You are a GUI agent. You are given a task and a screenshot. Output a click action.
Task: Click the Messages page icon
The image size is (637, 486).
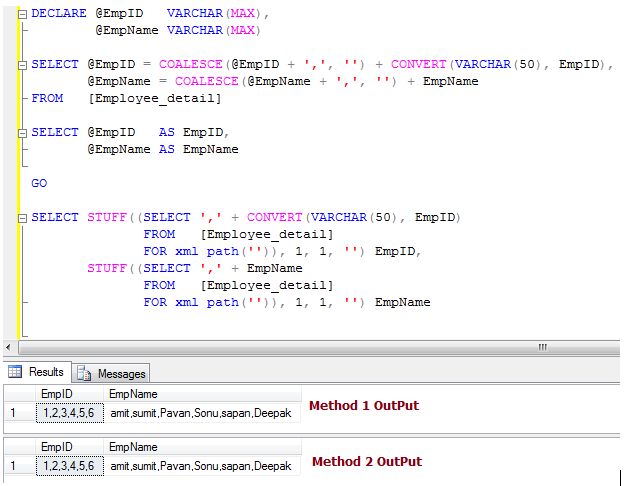tap(84, 373)
